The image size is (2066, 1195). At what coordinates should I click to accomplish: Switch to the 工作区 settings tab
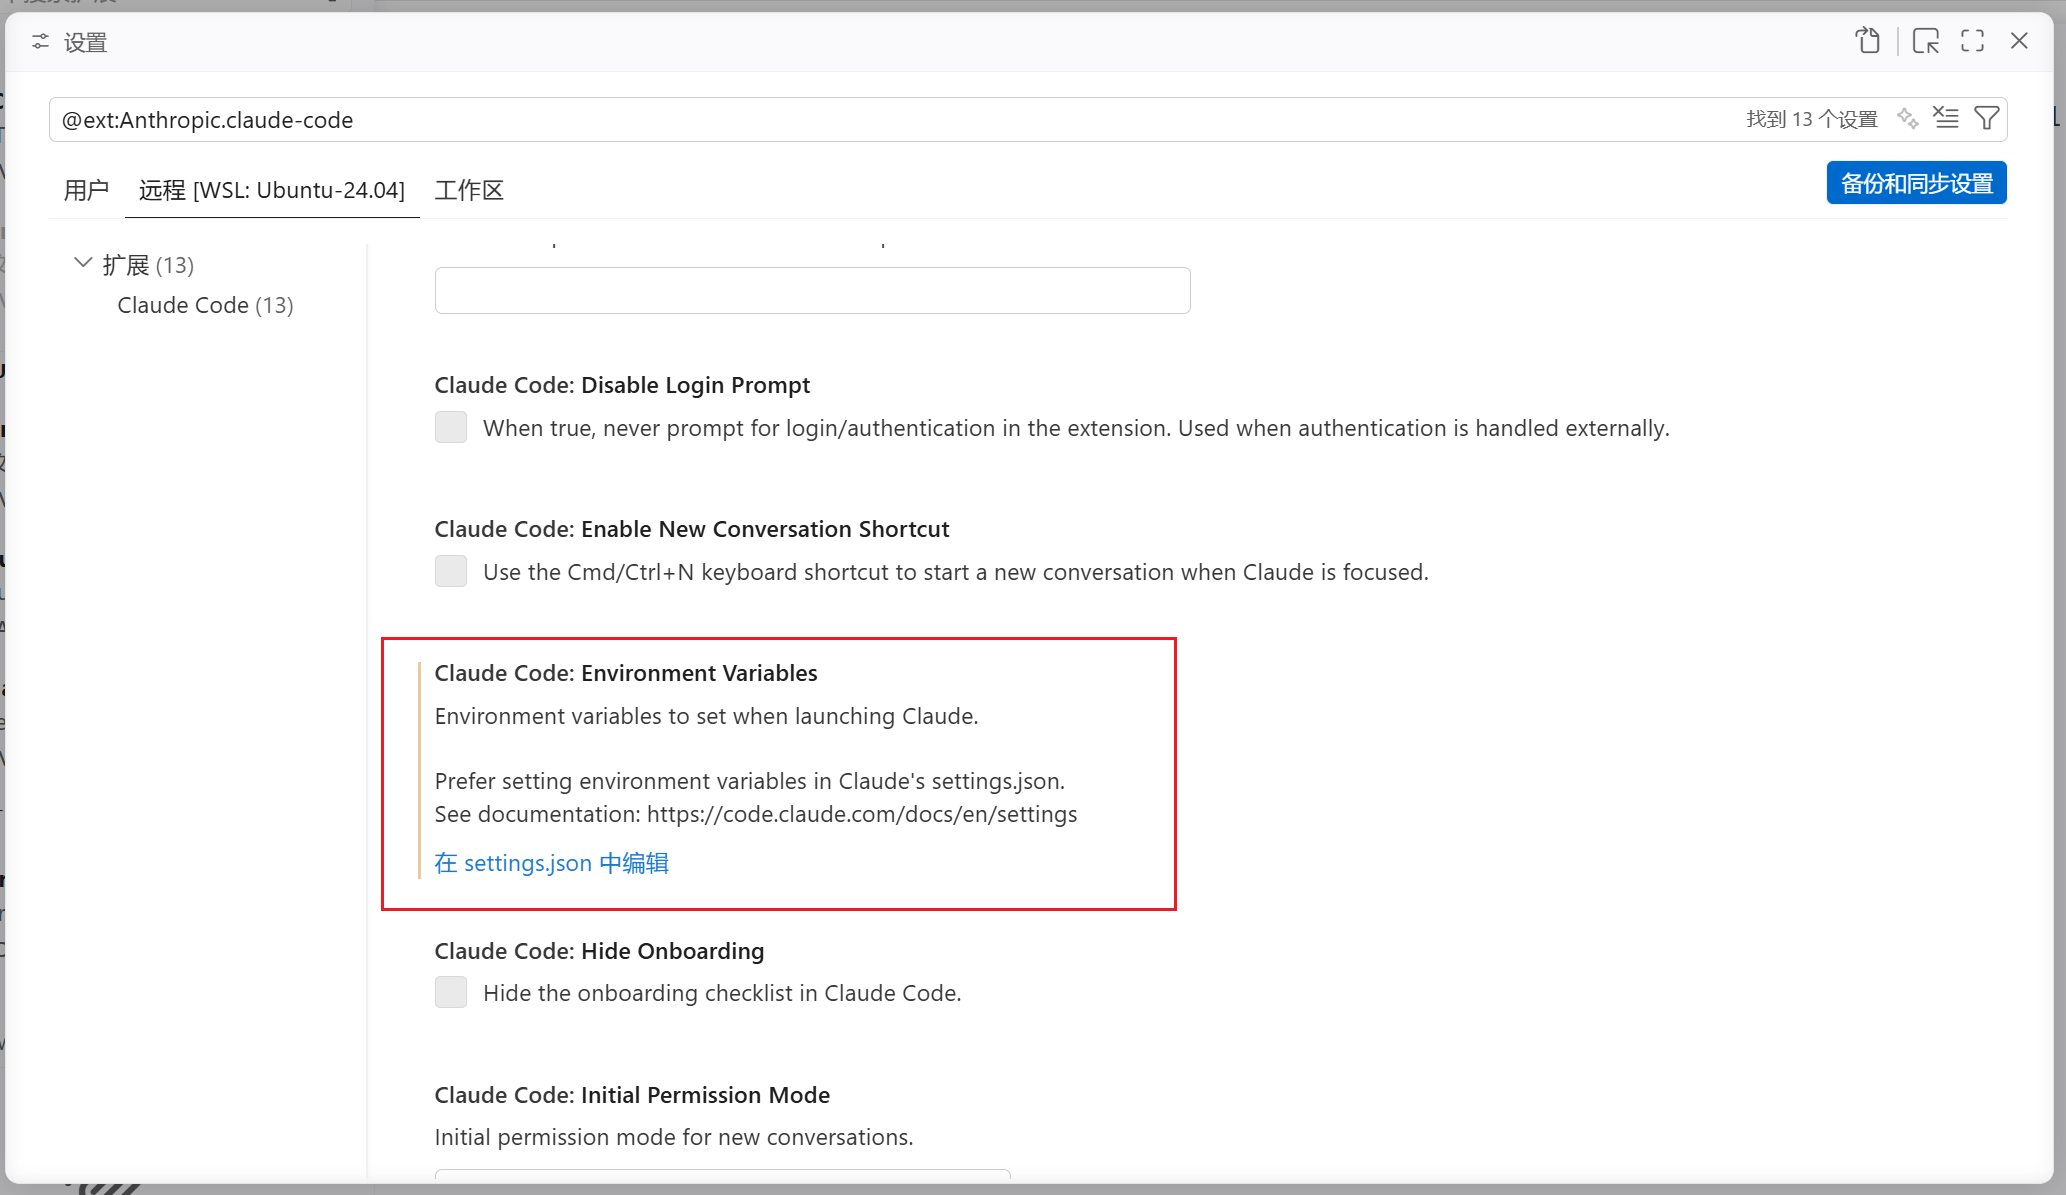coord(469,190)
